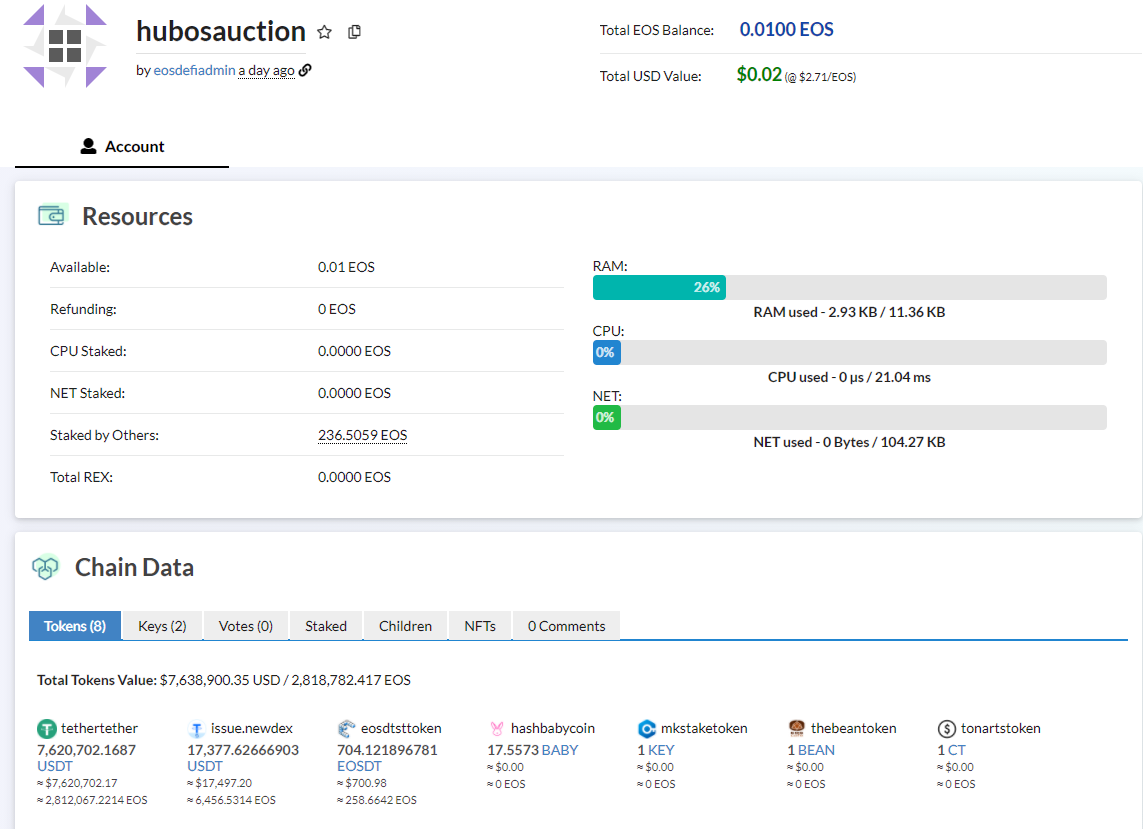The width and height of the screenshot is (1143, 829).
Task: Click the mkstaketoken token icon
Action: (x=646, y=729)
